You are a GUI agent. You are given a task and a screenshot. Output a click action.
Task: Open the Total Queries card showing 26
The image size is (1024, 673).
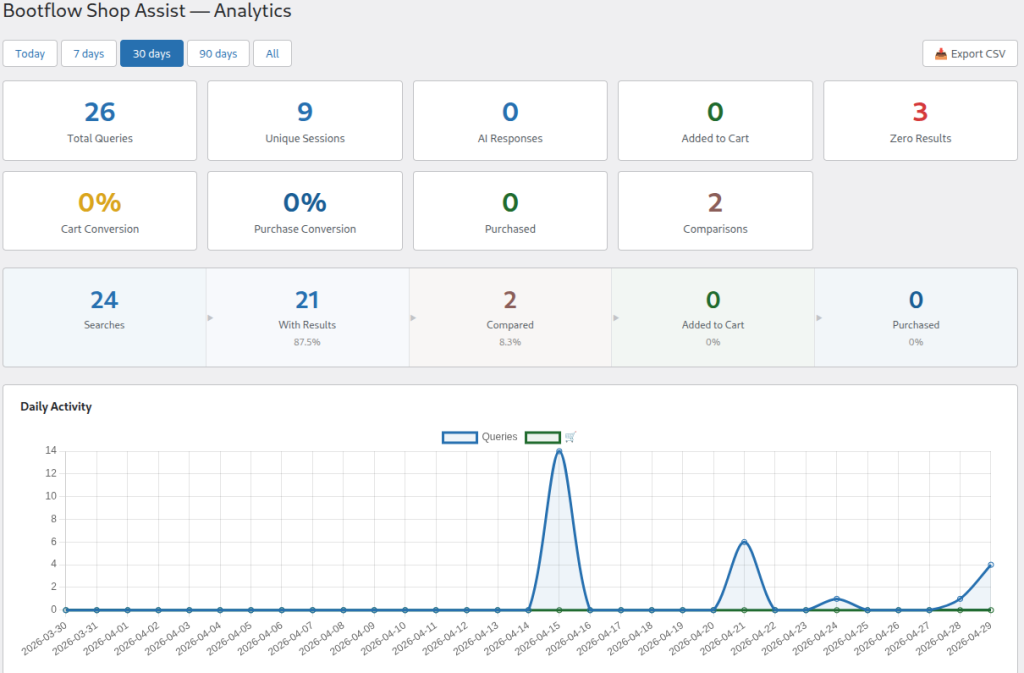(100, 121)
